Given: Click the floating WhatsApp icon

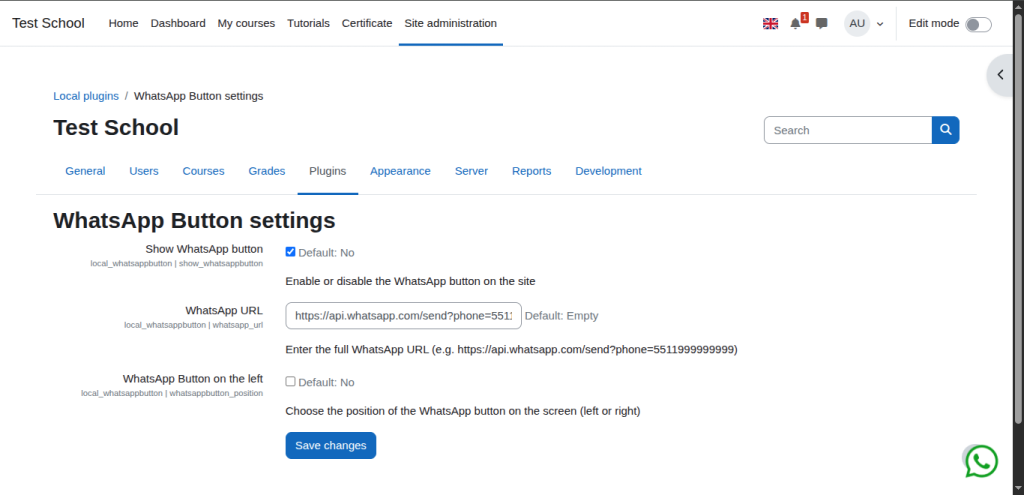Looking at the screenshot, I should [982, 462].
